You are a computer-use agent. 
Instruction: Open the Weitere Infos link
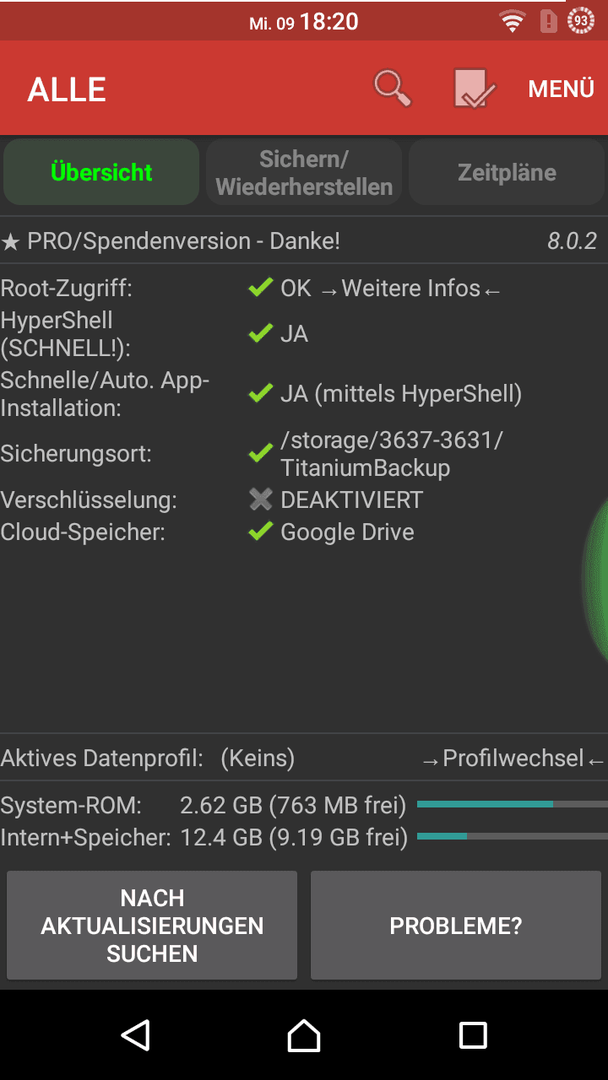tap(410, 289)
